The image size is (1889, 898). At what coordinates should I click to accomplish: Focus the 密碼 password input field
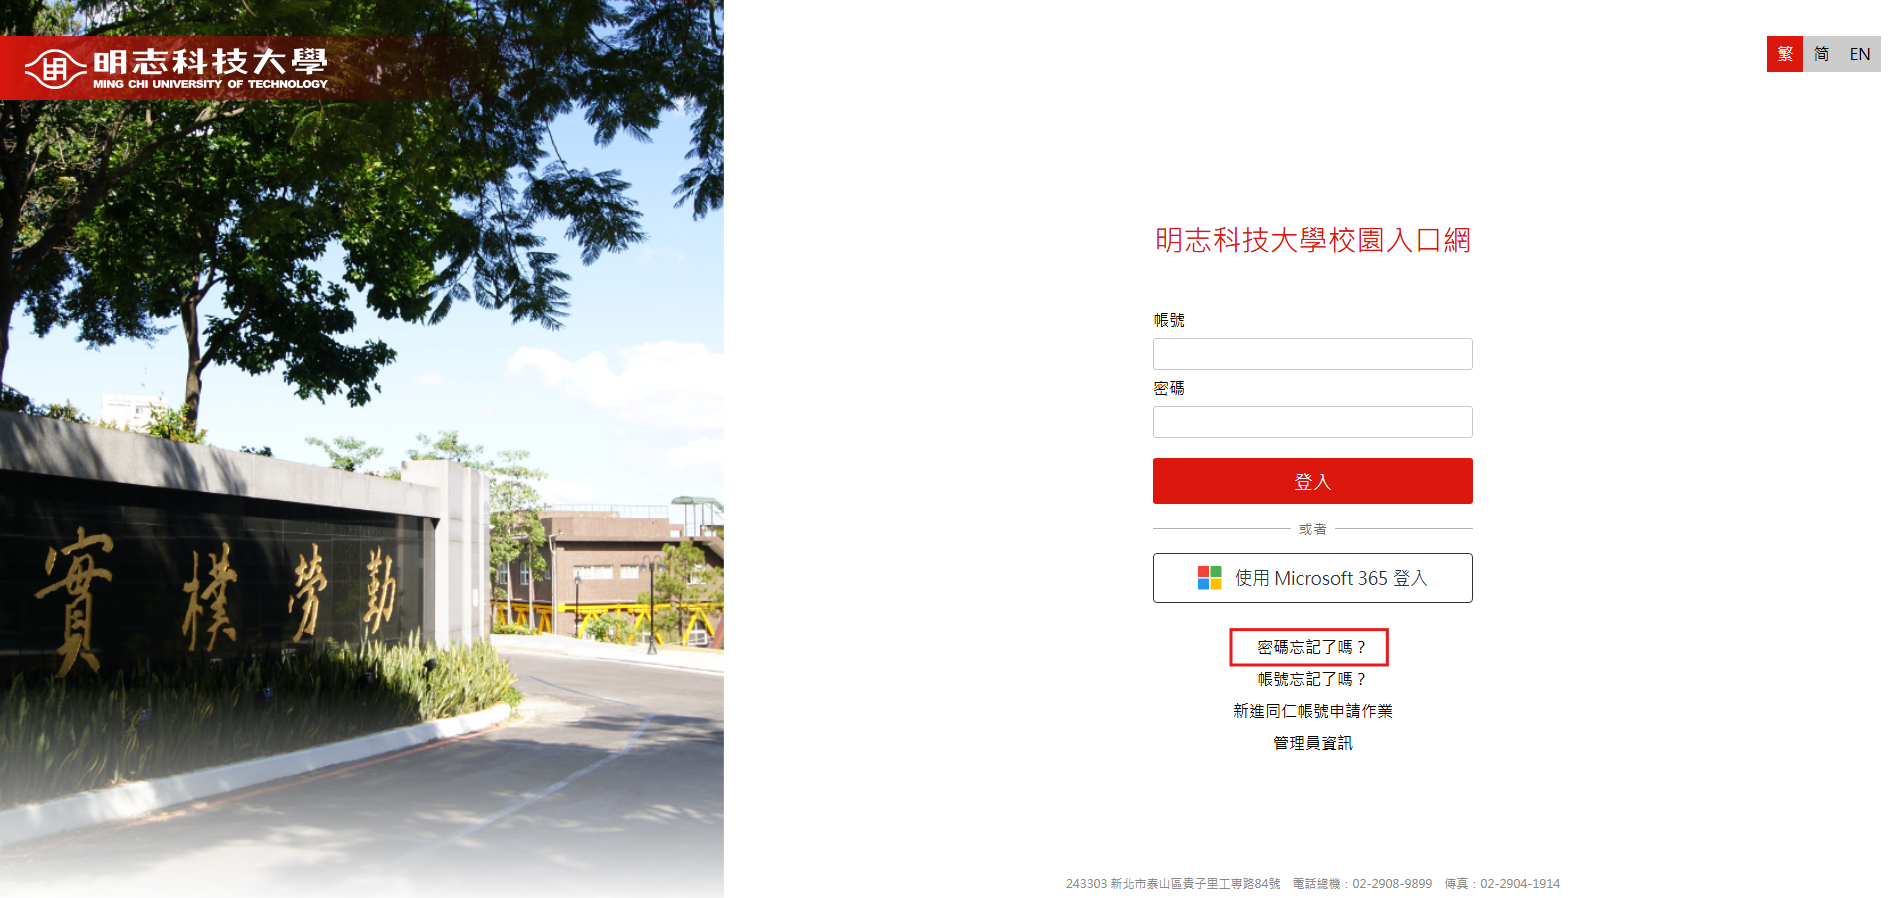pos(1312,422)
